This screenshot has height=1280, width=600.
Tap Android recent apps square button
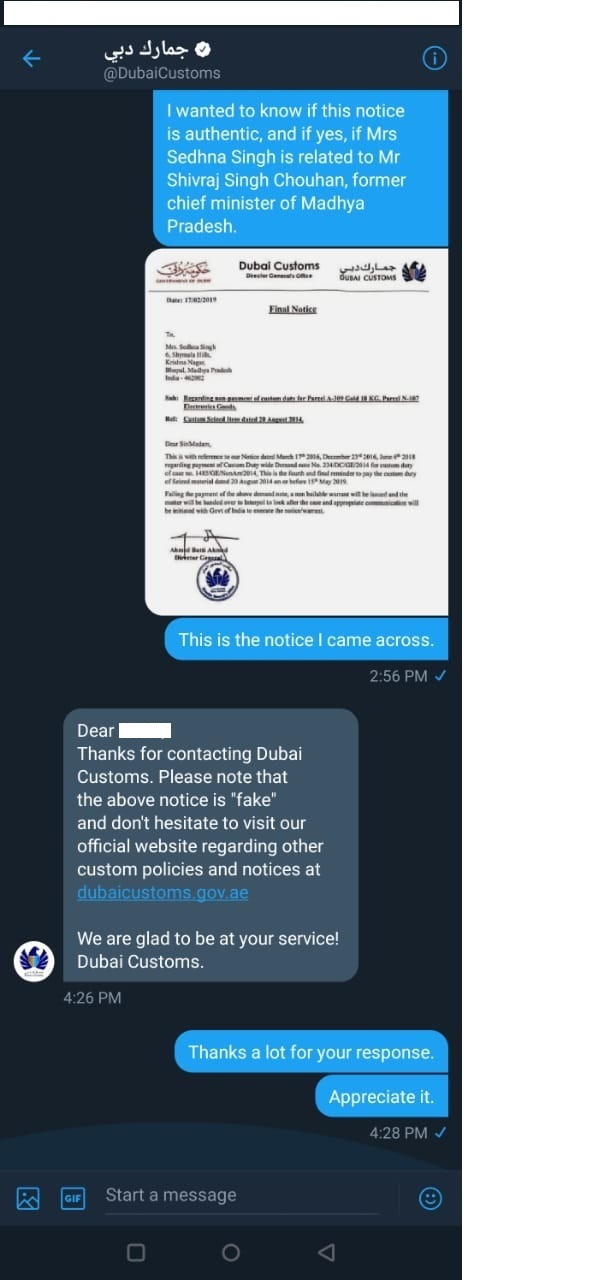click(x=136, y=1252)
